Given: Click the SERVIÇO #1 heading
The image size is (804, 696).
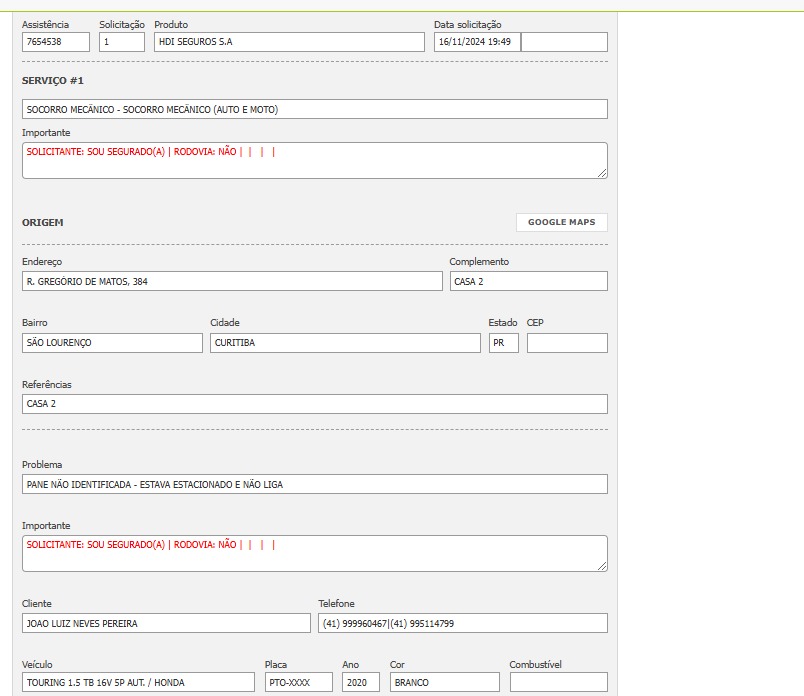Looking at the screenshot, I should point(52,81).
